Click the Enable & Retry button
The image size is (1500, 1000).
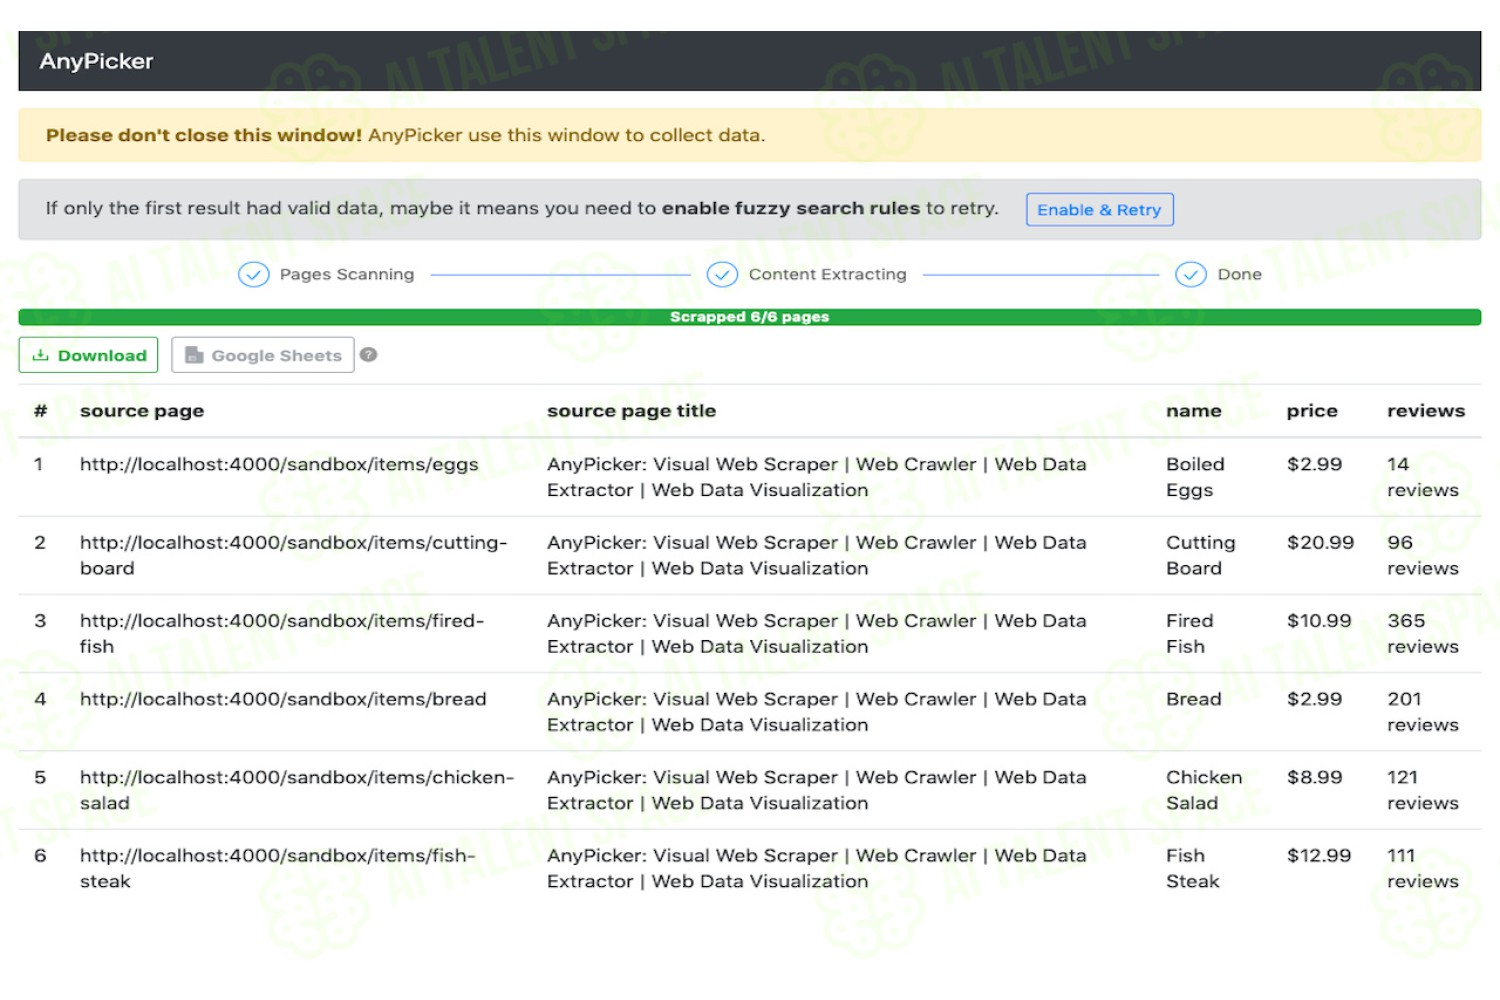pos(1099,210)
